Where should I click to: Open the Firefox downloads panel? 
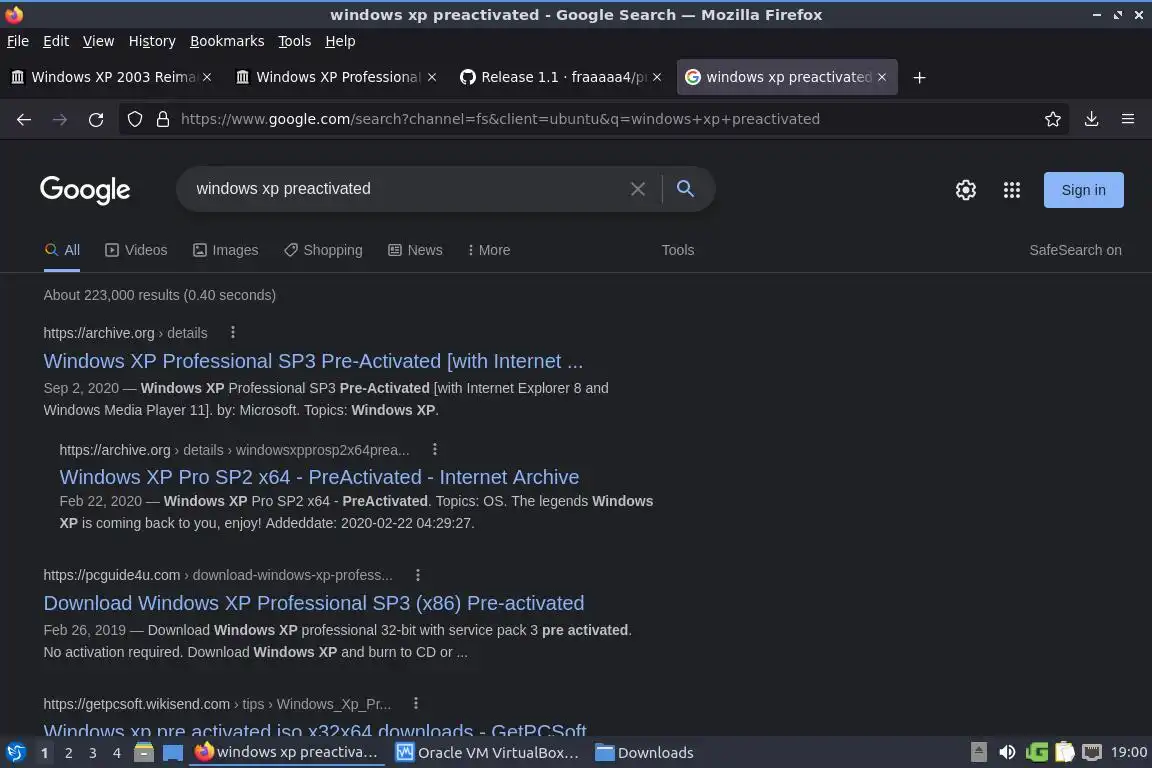1092,119
